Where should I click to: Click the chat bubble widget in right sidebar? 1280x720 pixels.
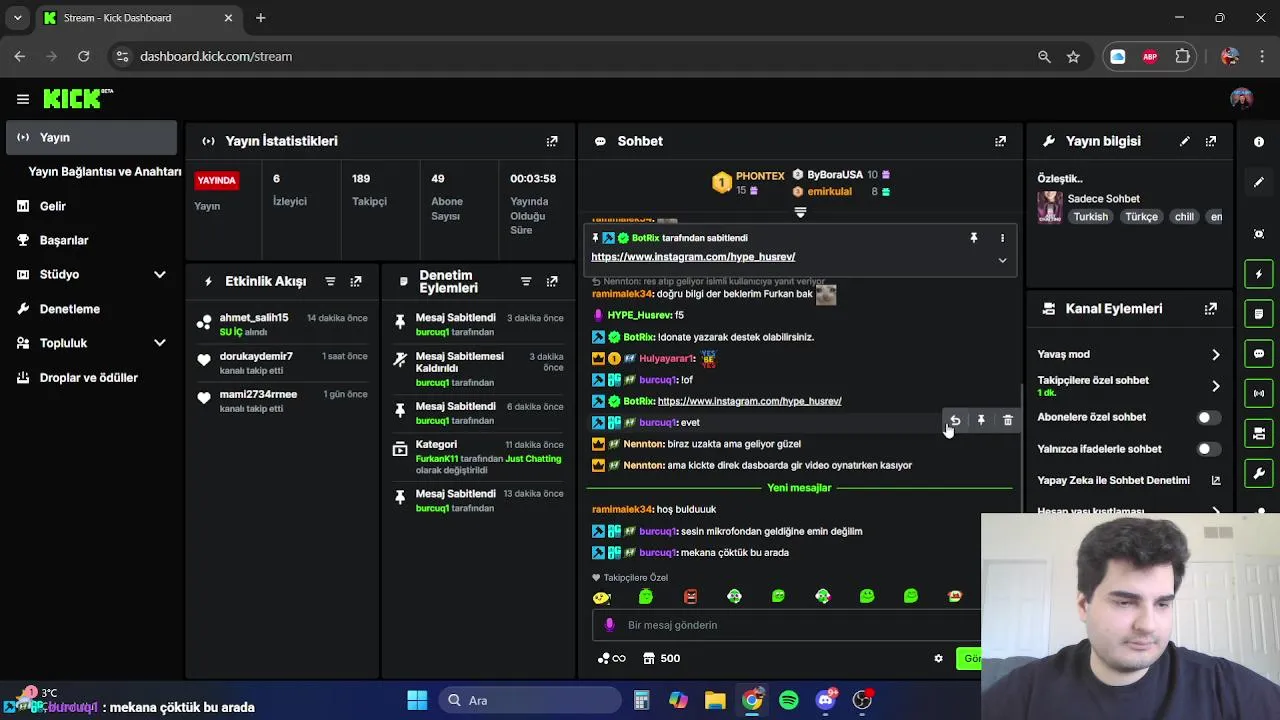(1259, 354)
